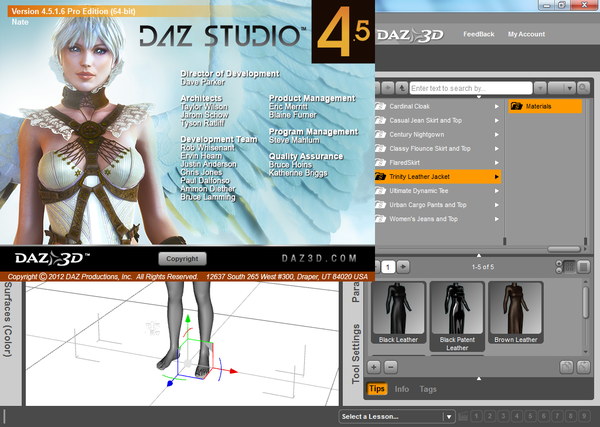Click the last document icon, bottom right
Image resolution: width=600 pixels, height=427 pixels.
pyautogui.click(x=583, y=367)
